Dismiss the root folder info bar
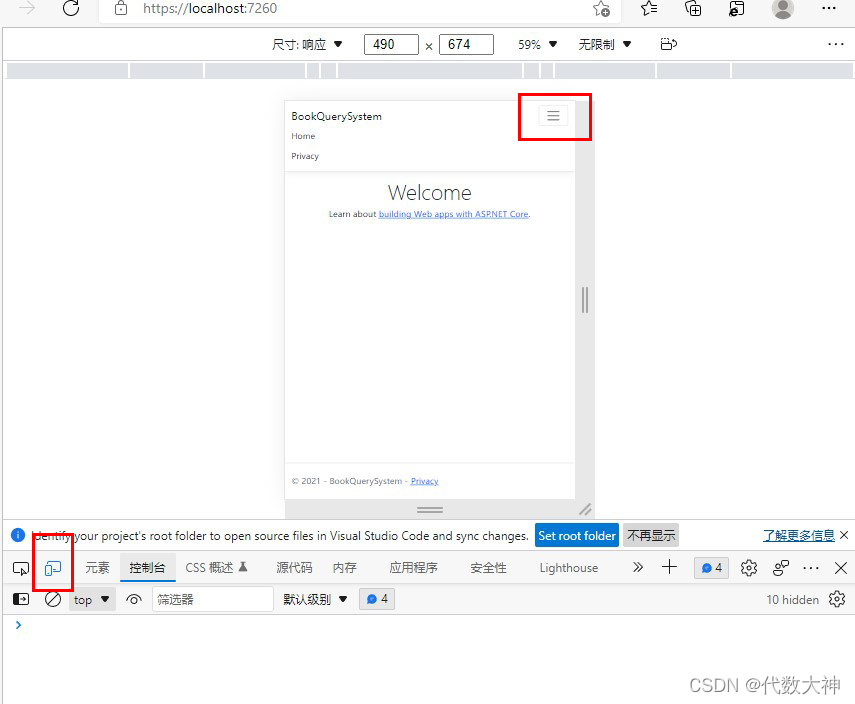Viewport: 855px width, 704px height. (844, 535)
